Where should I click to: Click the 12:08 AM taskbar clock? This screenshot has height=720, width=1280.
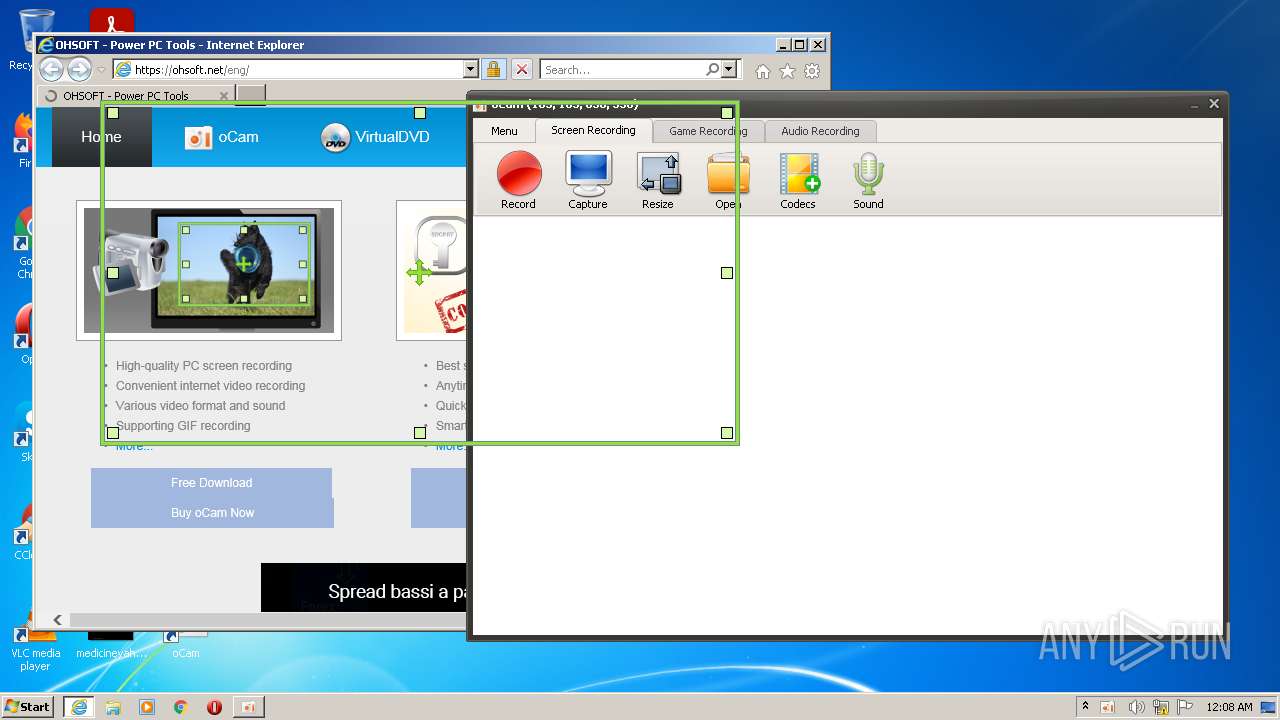(x=1229, y=707)
